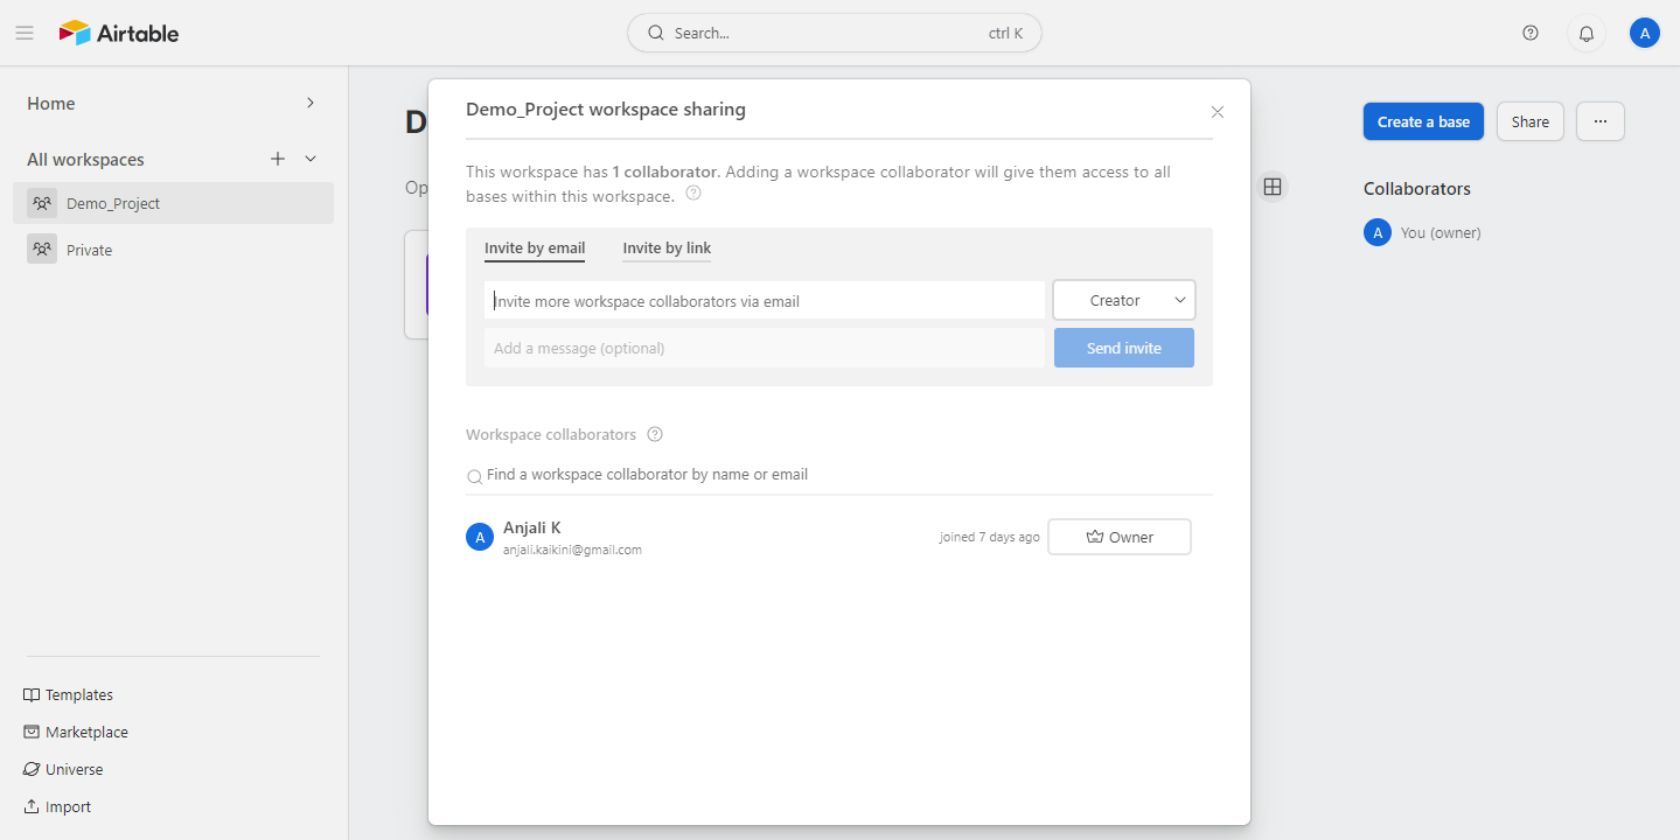Select the Invite by email tab
The height and width of the screenshot is (840, 1680).
(534, 248)
